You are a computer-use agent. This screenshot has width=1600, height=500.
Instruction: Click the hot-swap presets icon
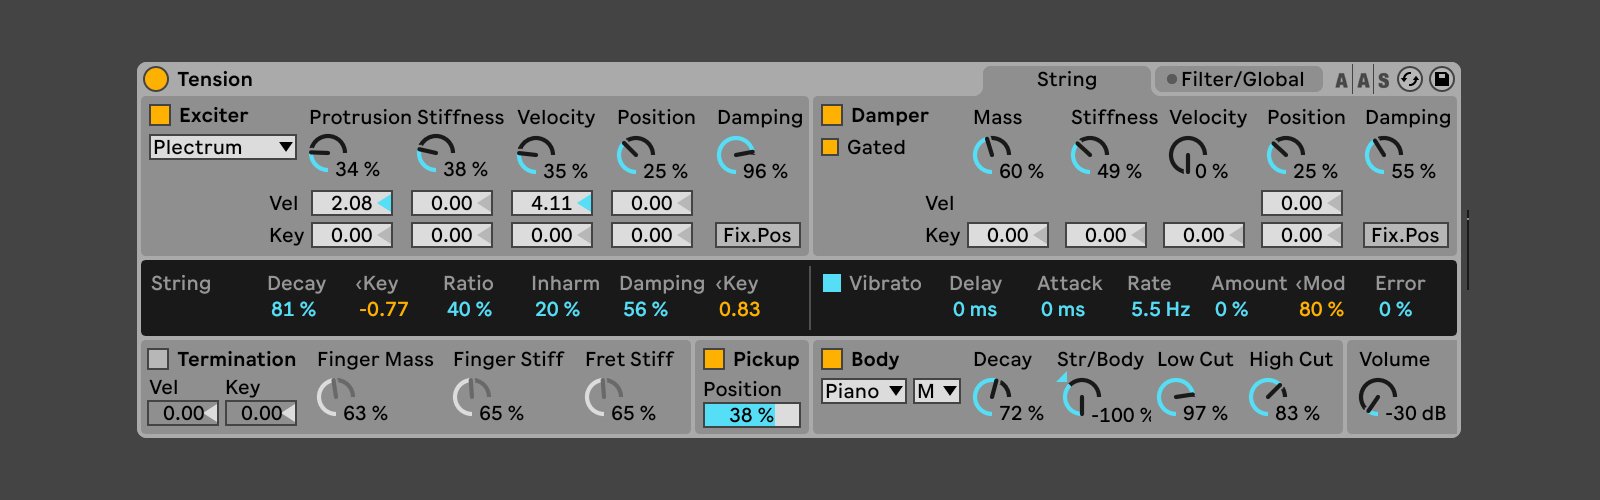click(x=1410, y=79)
